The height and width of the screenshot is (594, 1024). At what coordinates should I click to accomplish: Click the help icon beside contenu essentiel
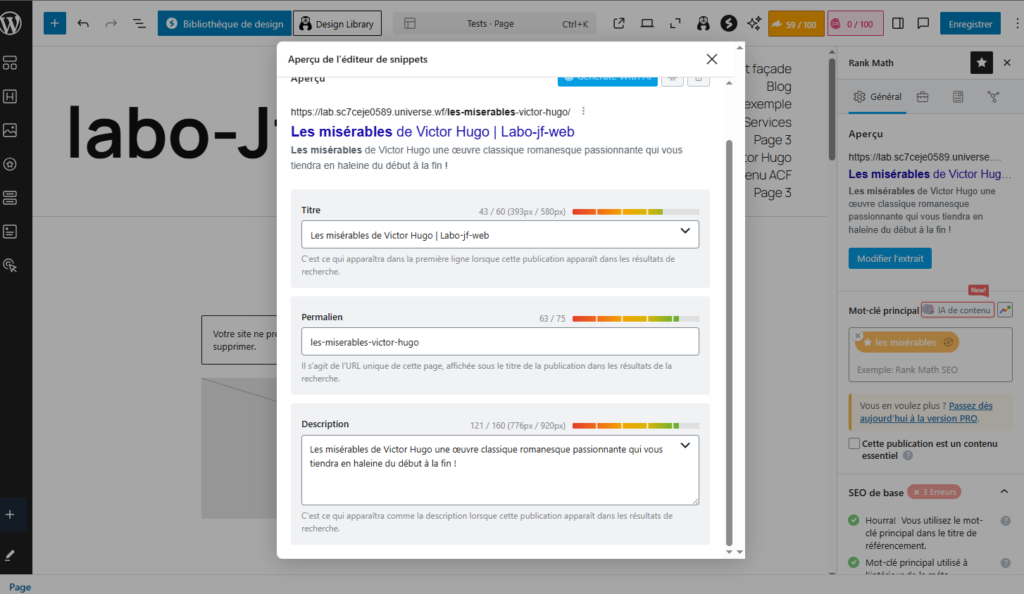pos(908,456)
